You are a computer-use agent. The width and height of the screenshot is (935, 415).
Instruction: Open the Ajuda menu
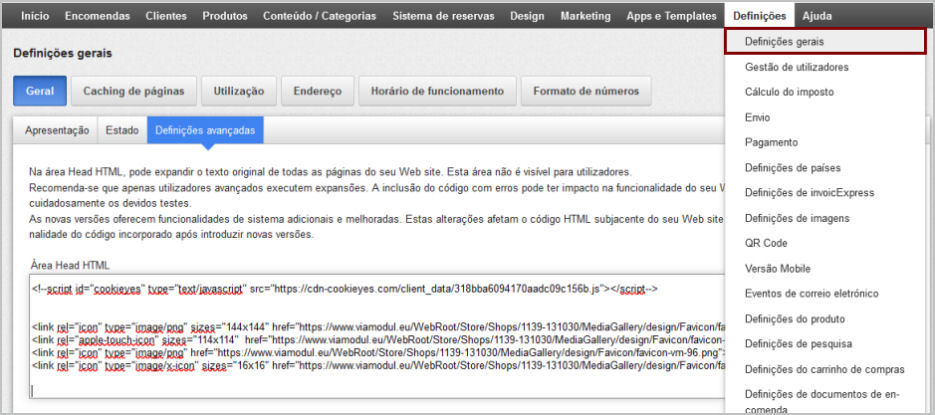[x=817, y=17]
